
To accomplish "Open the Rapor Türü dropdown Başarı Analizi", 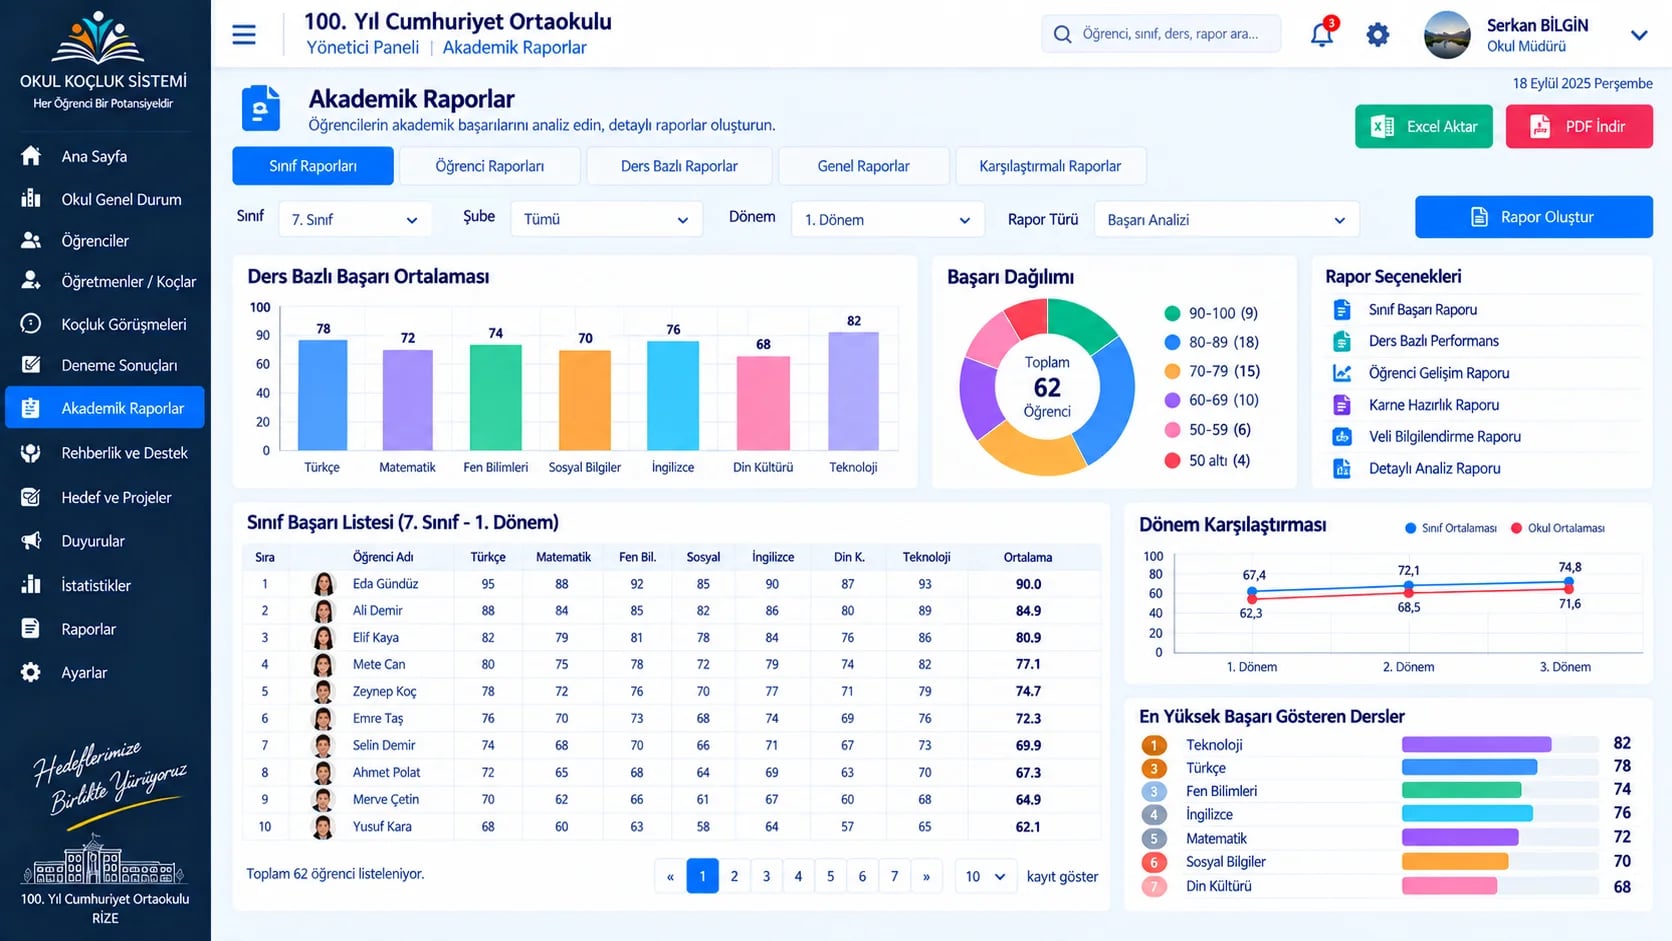I will (1226, 219).
